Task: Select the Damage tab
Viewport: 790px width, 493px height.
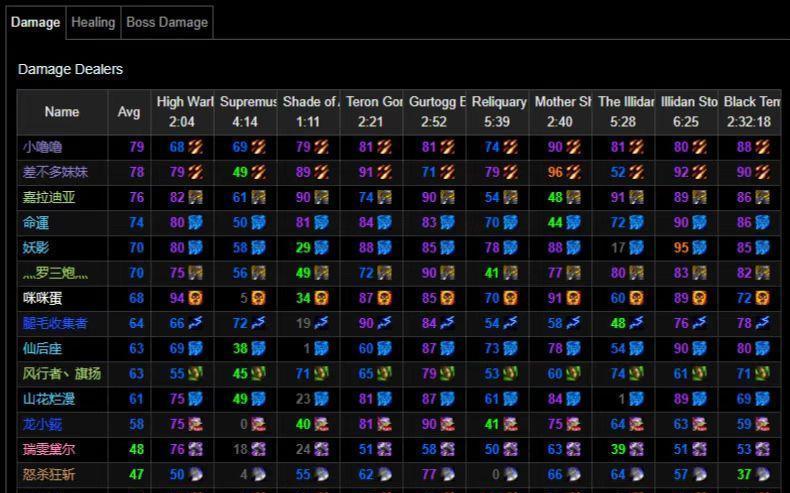Action: [x=35, y=22]
